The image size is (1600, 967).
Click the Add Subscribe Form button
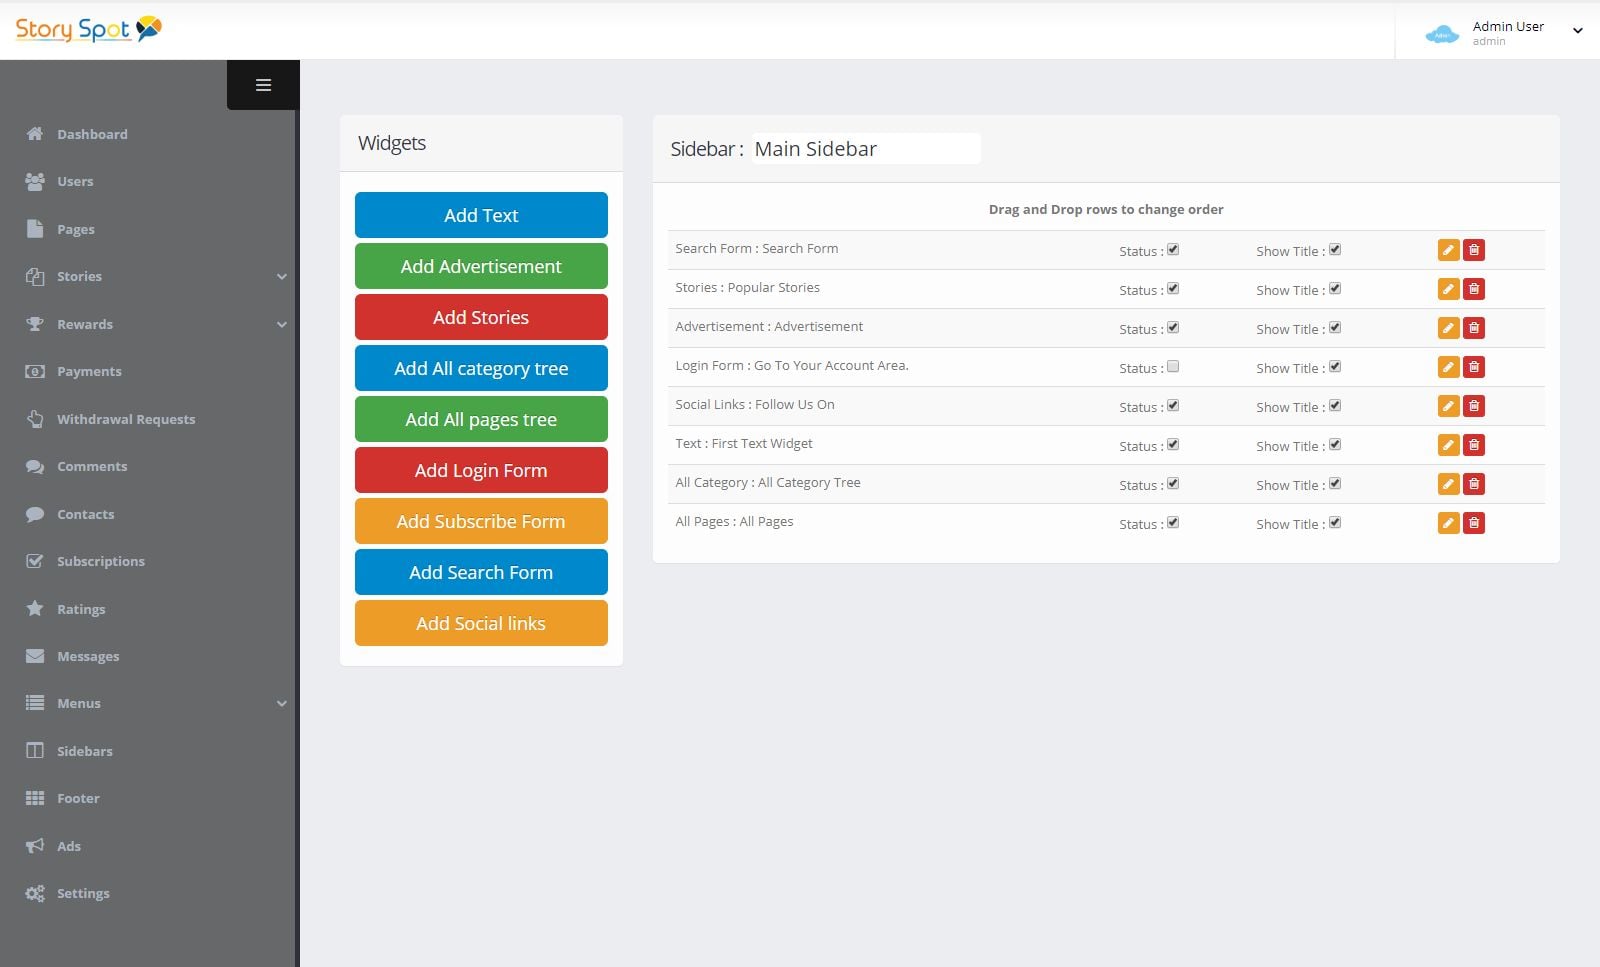[481, 521]
